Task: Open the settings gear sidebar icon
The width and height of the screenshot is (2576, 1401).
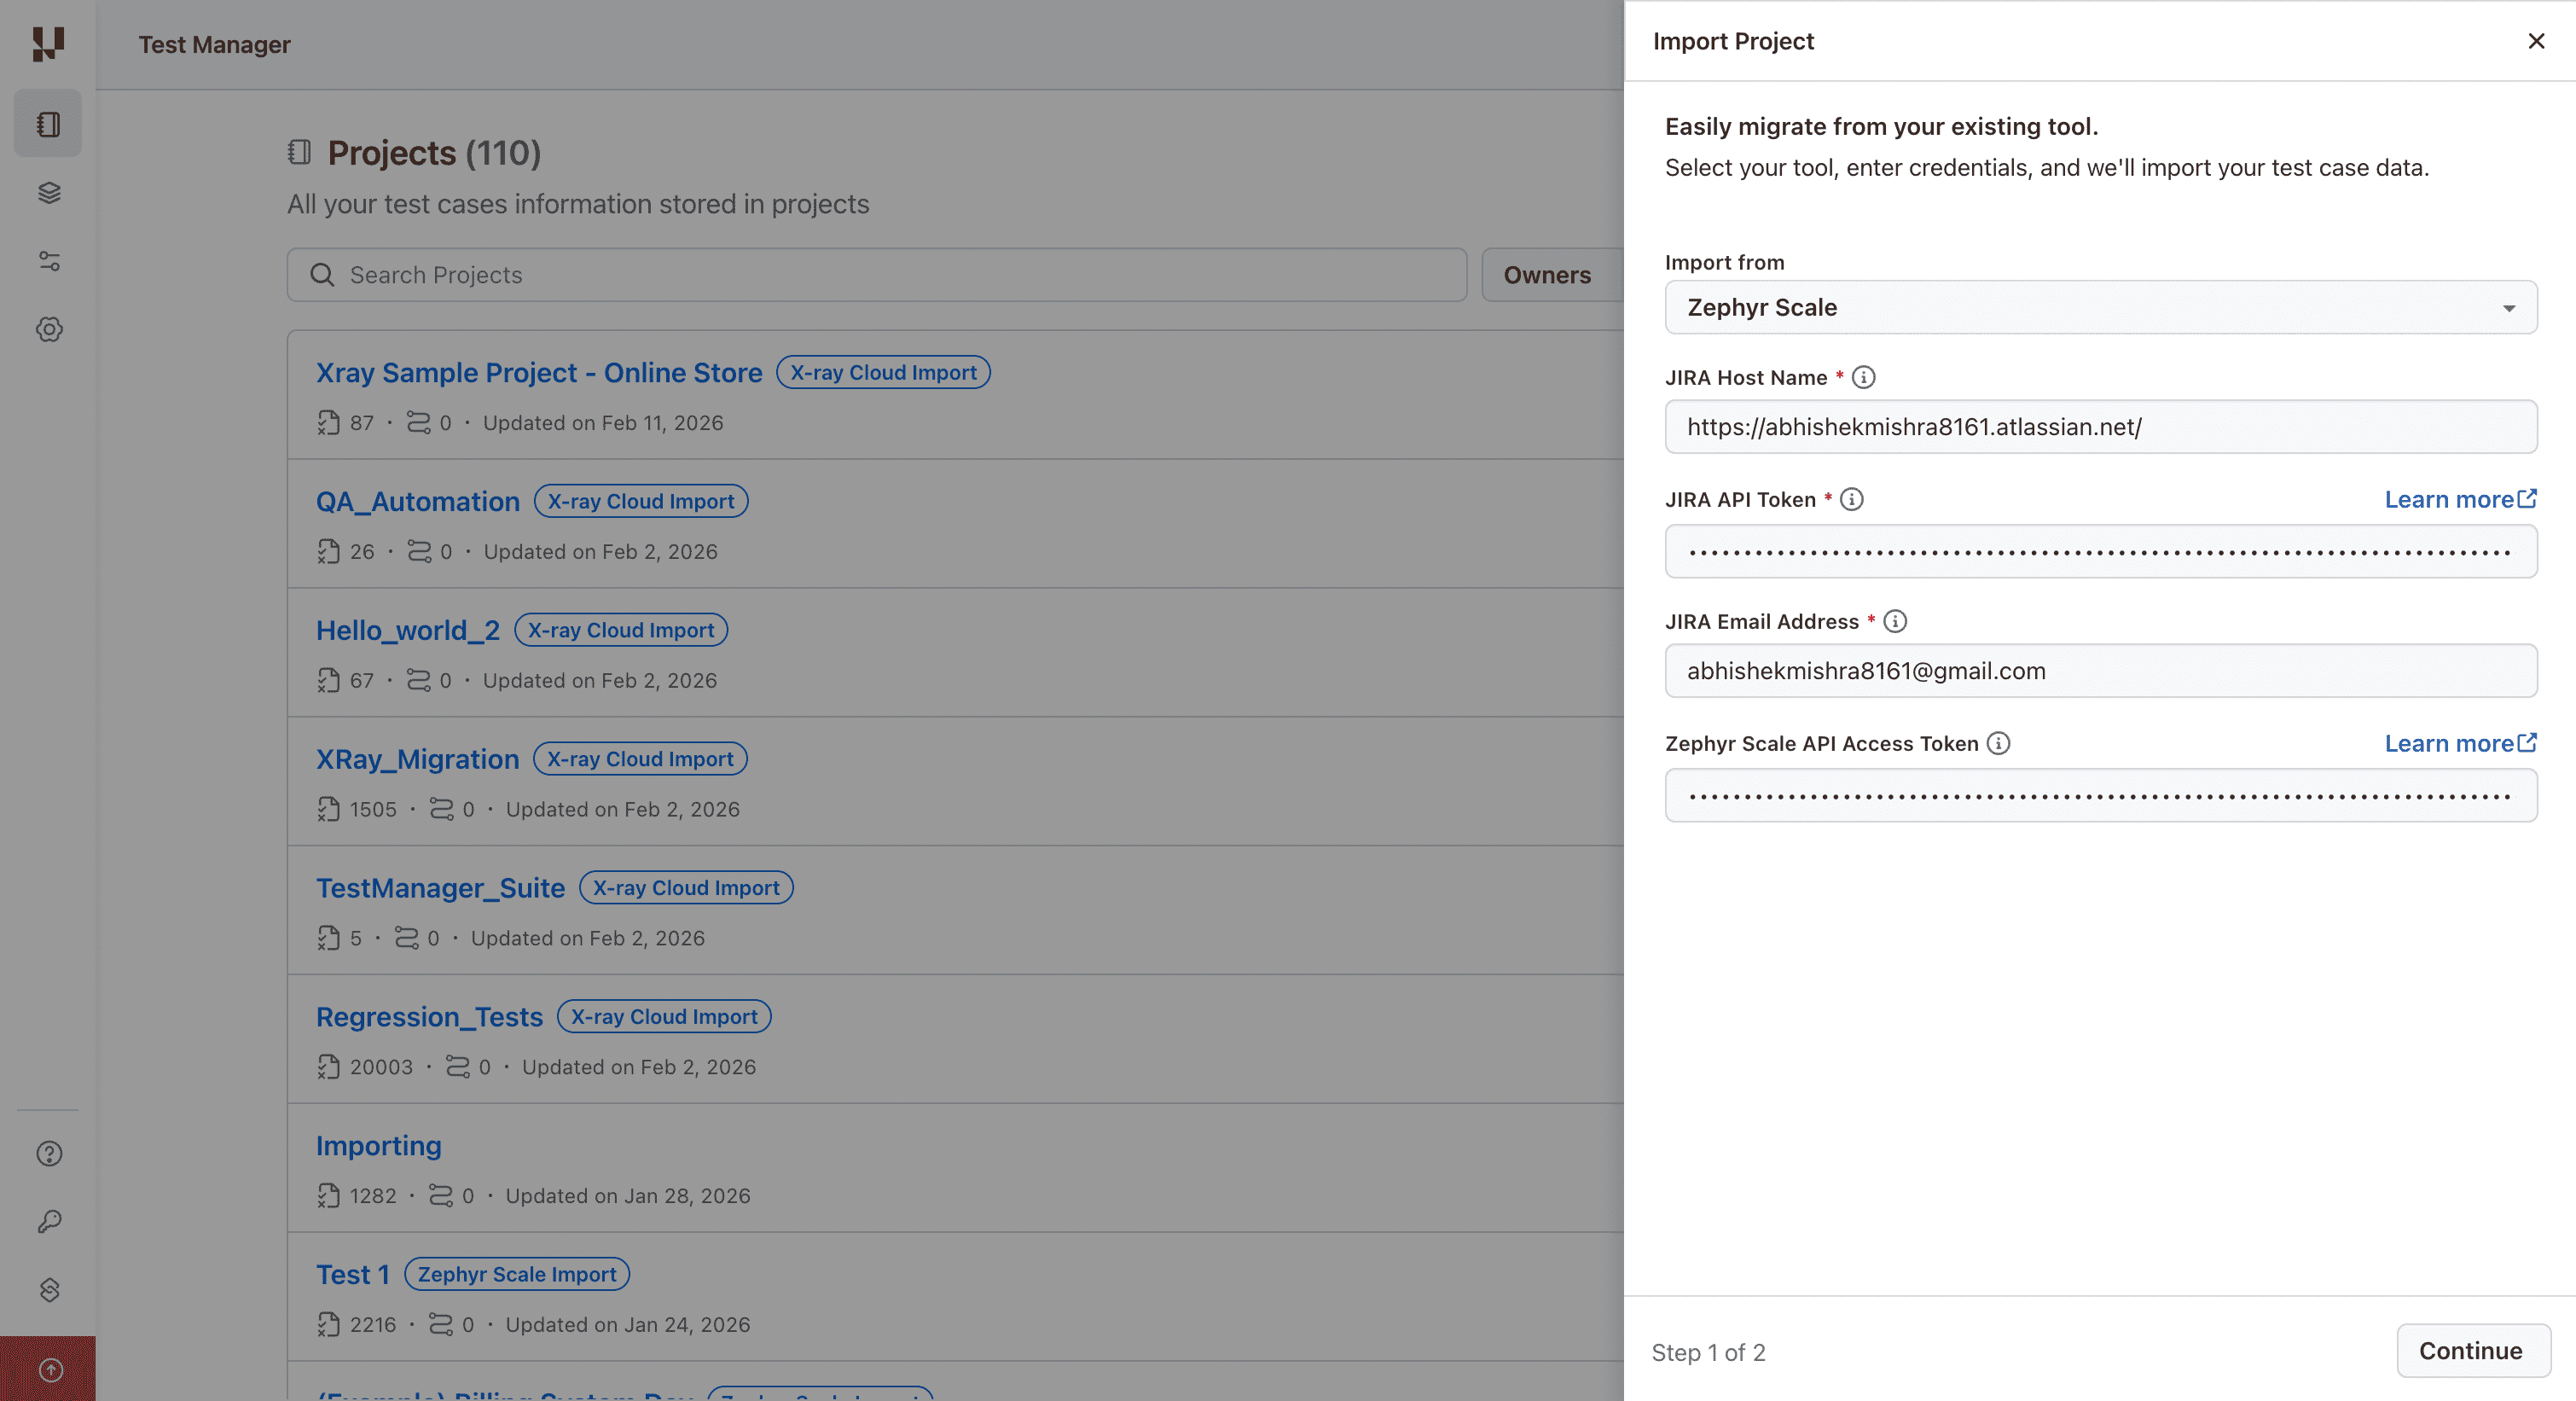Action: (x=49, y=329)
